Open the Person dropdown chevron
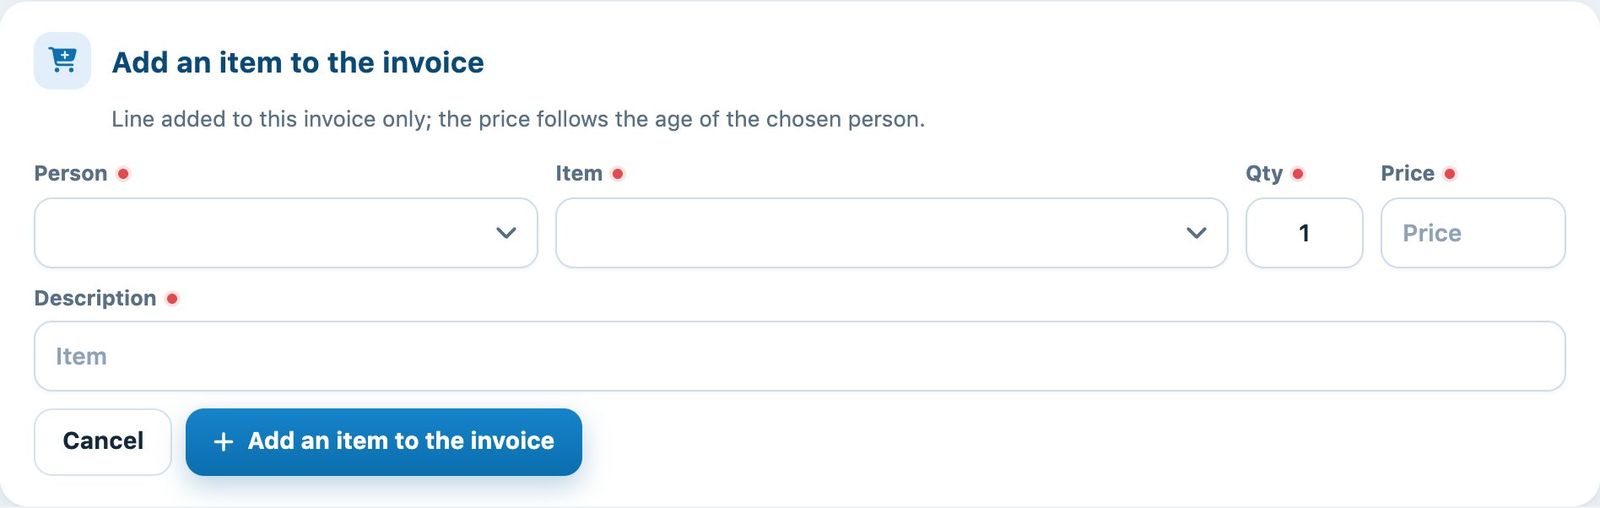1600x508 pixels. (x=506, y=233)
